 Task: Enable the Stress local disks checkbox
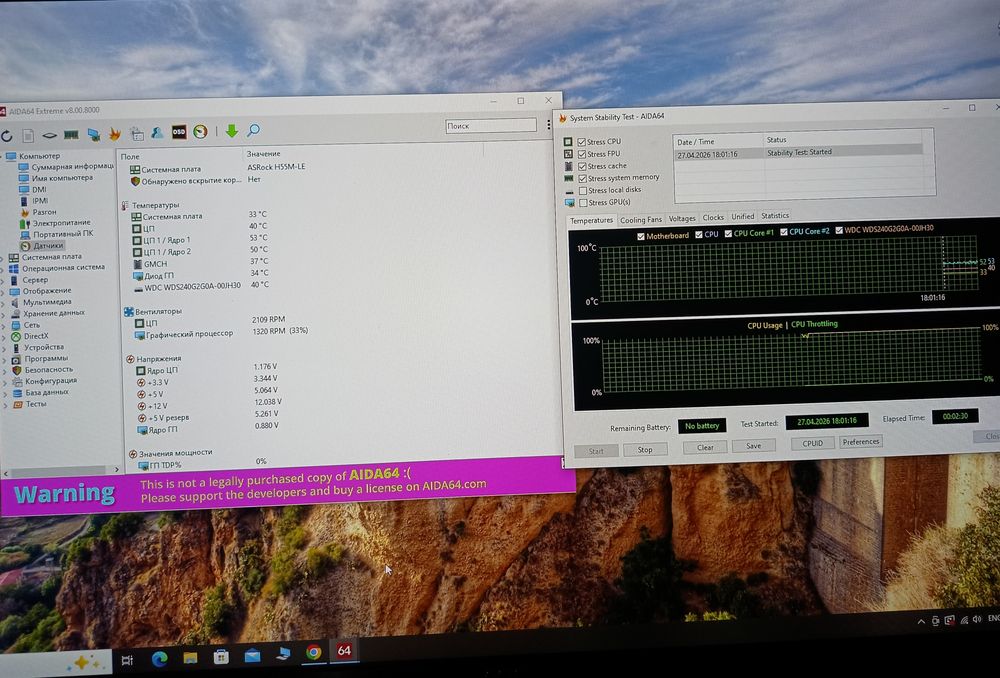coord(582,190)
